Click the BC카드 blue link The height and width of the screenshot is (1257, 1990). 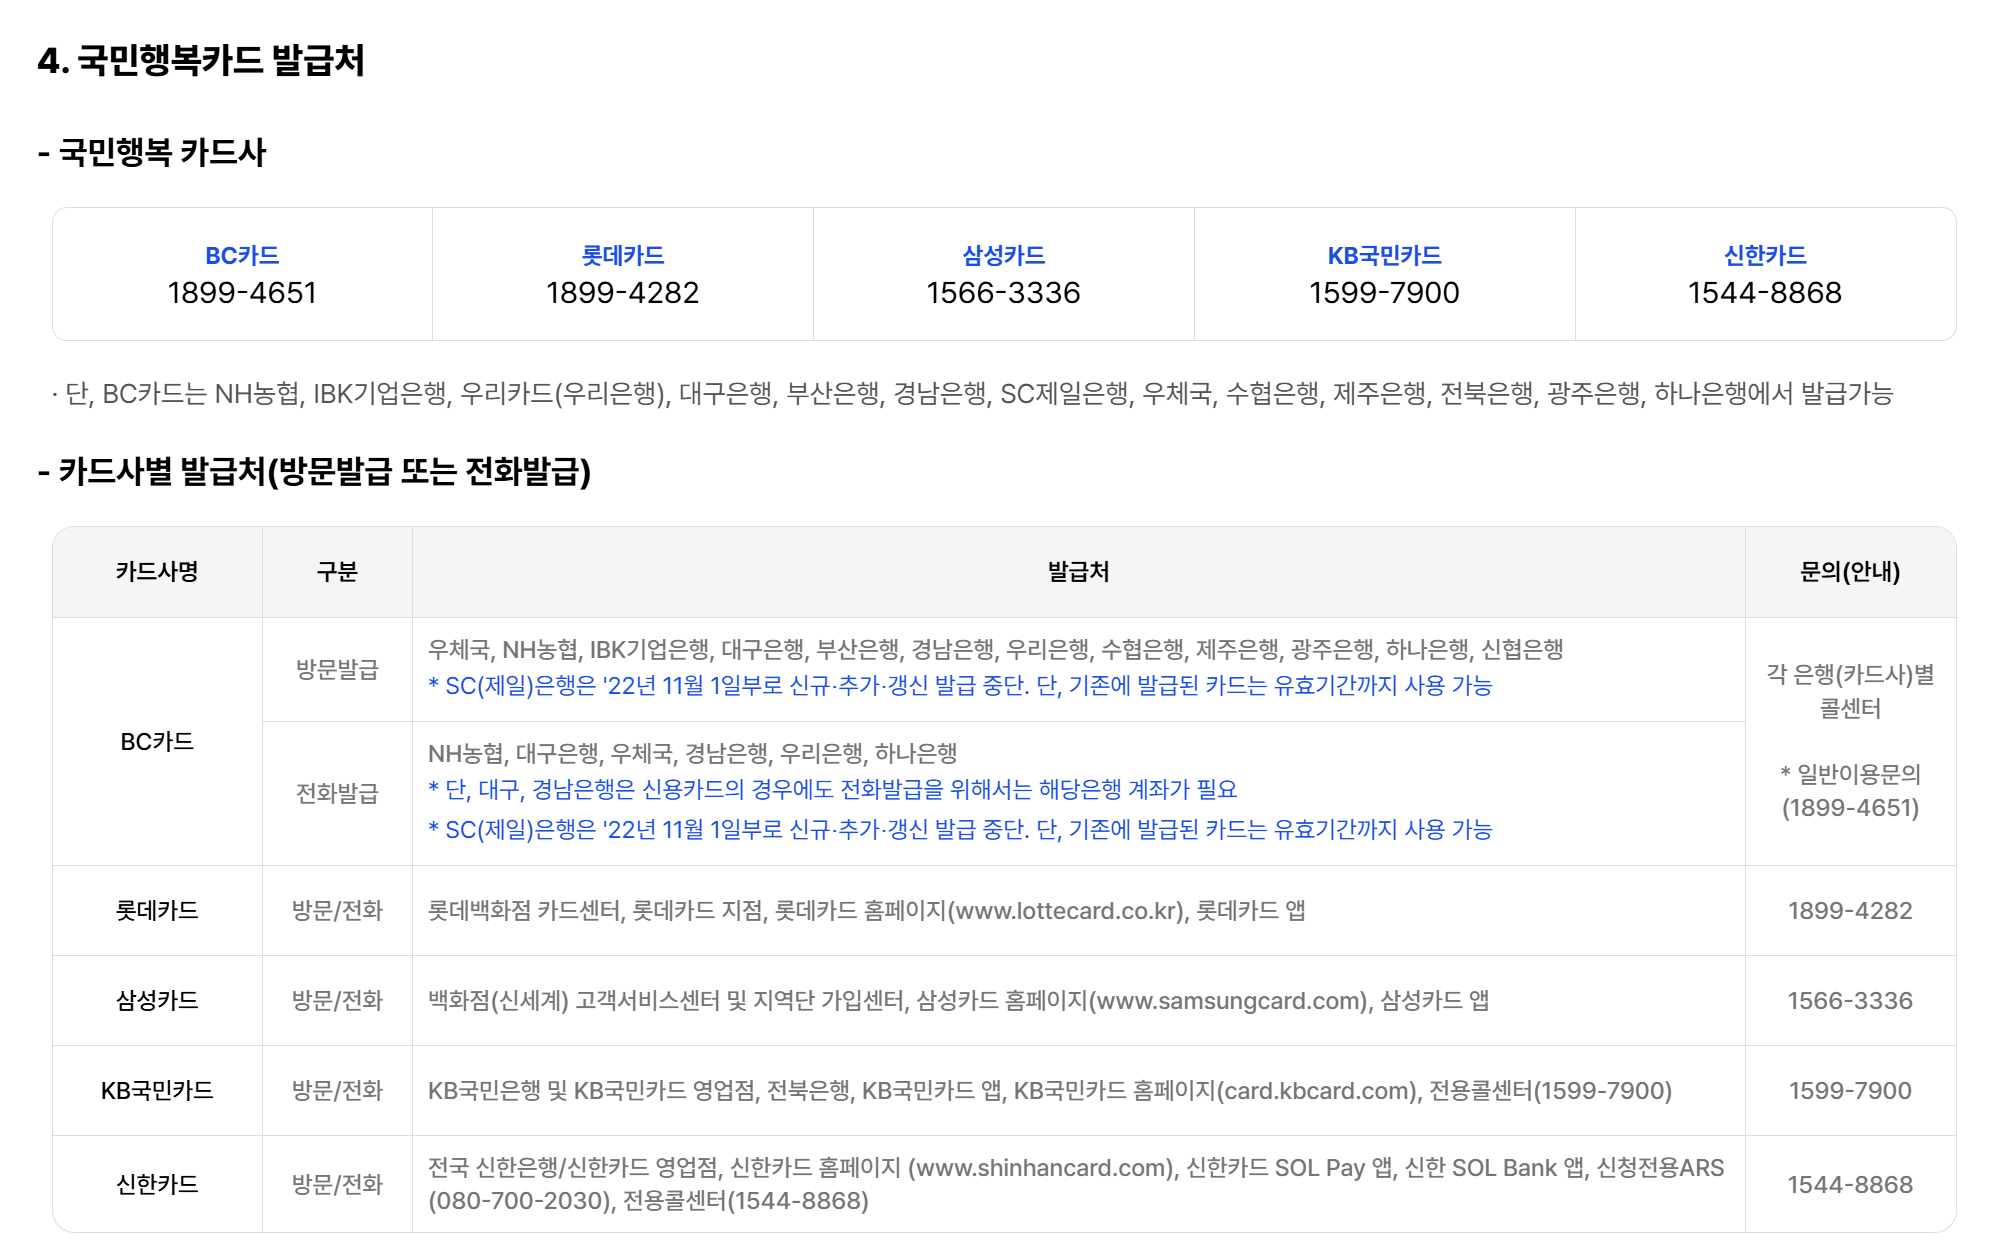click(242, 255)
